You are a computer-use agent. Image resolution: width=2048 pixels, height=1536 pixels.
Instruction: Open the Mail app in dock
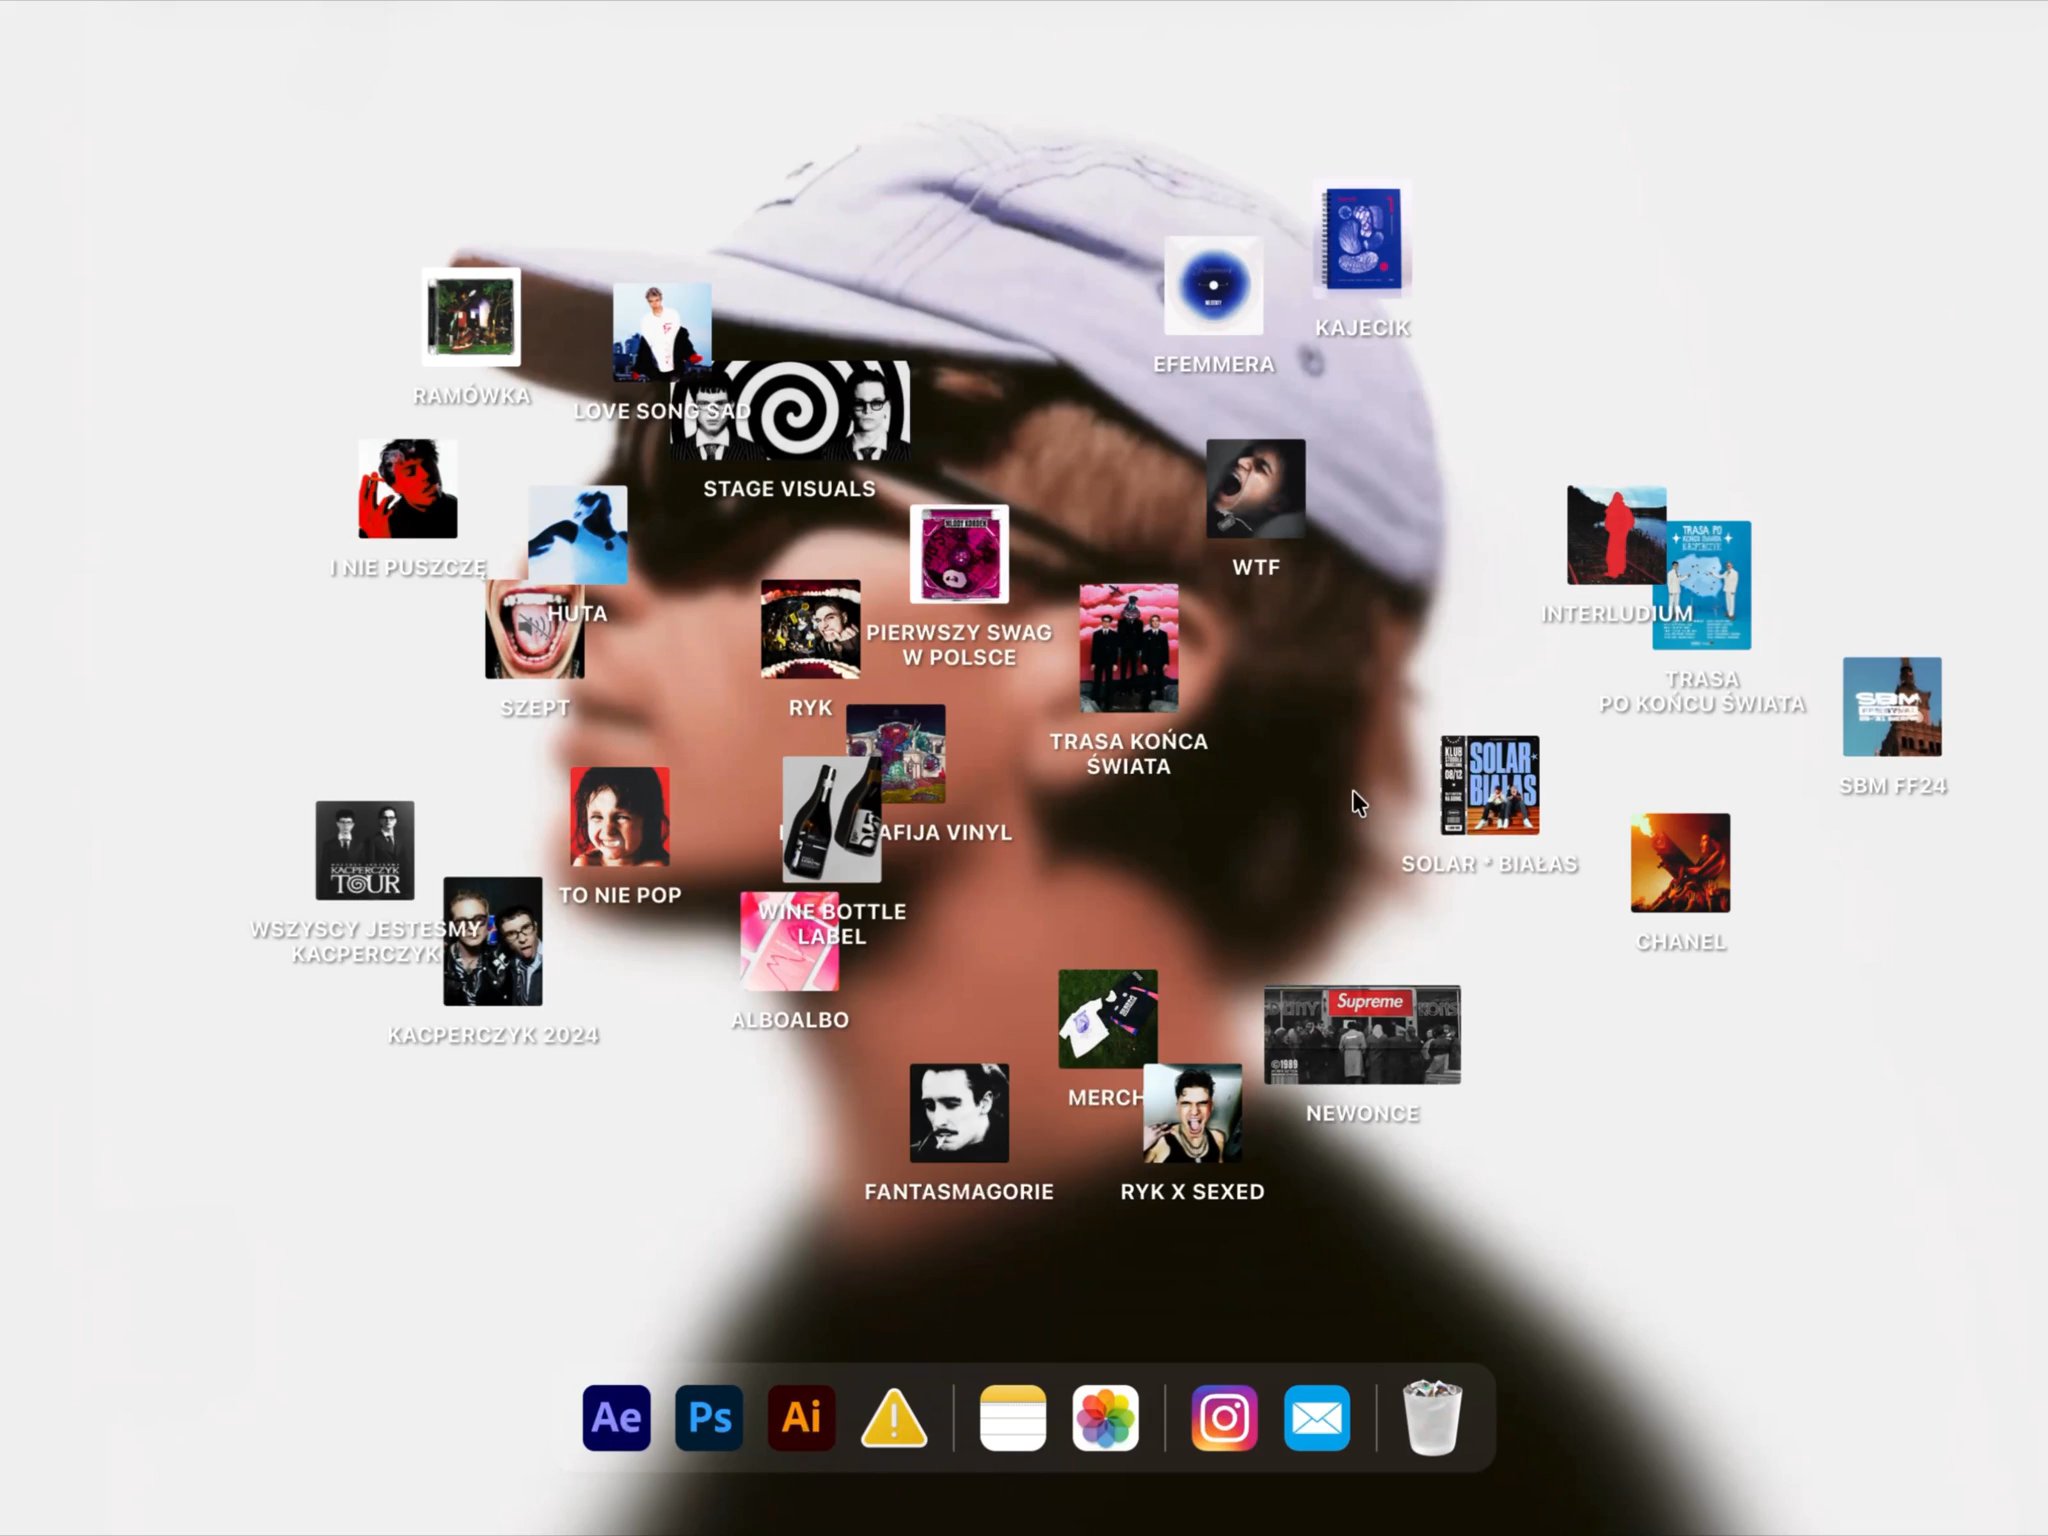coord(1317,1418)
